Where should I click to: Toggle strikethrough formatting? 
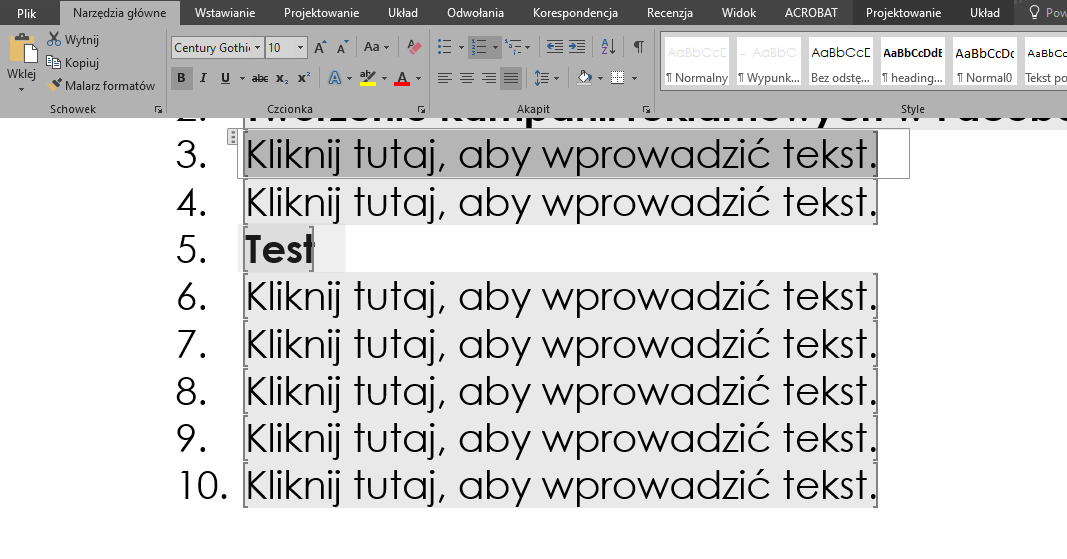pyautogui.click(x=259, y=78)
